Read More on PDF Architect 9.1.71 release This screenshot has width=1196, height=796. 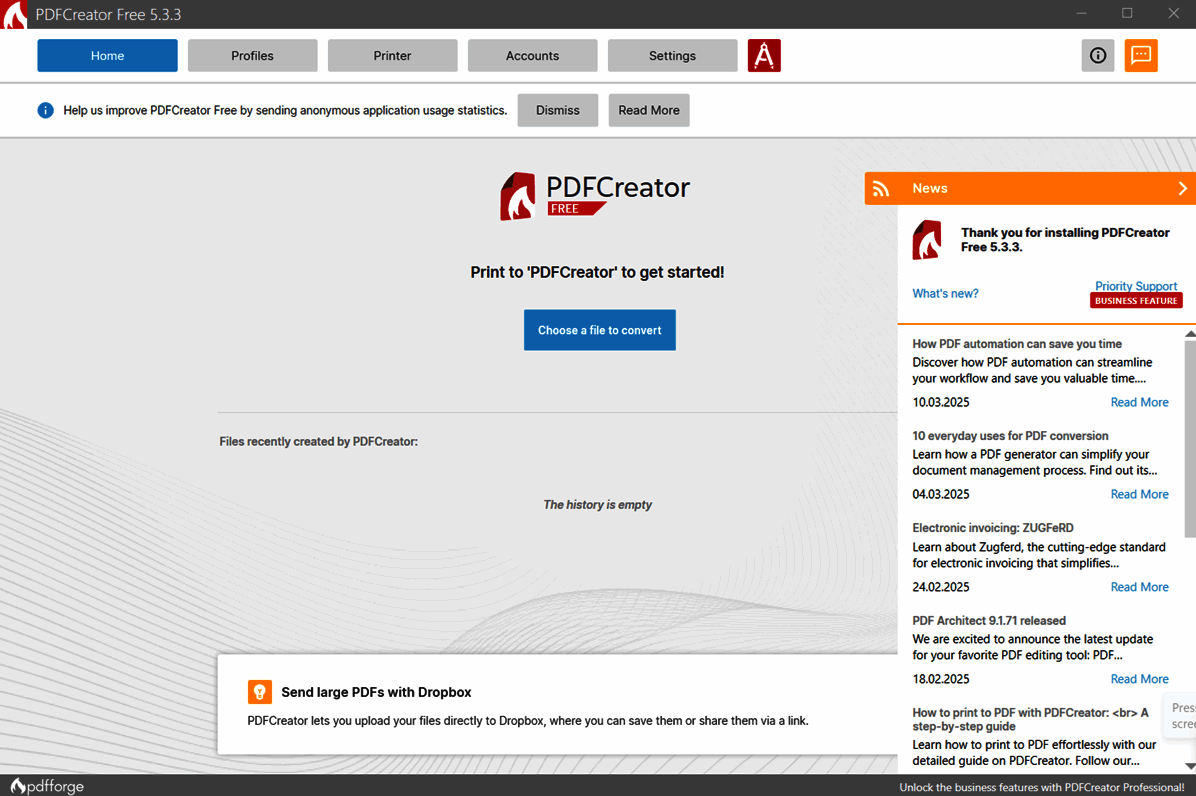(x=1140, y=679)
